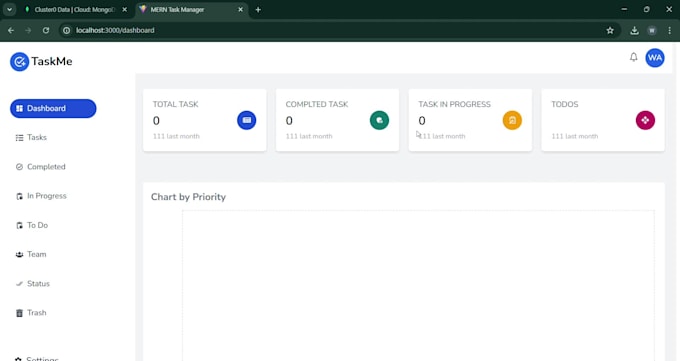Go back to the previous page
The width and height of the screenshot is (680, 361).
click(x=11, y=30)
